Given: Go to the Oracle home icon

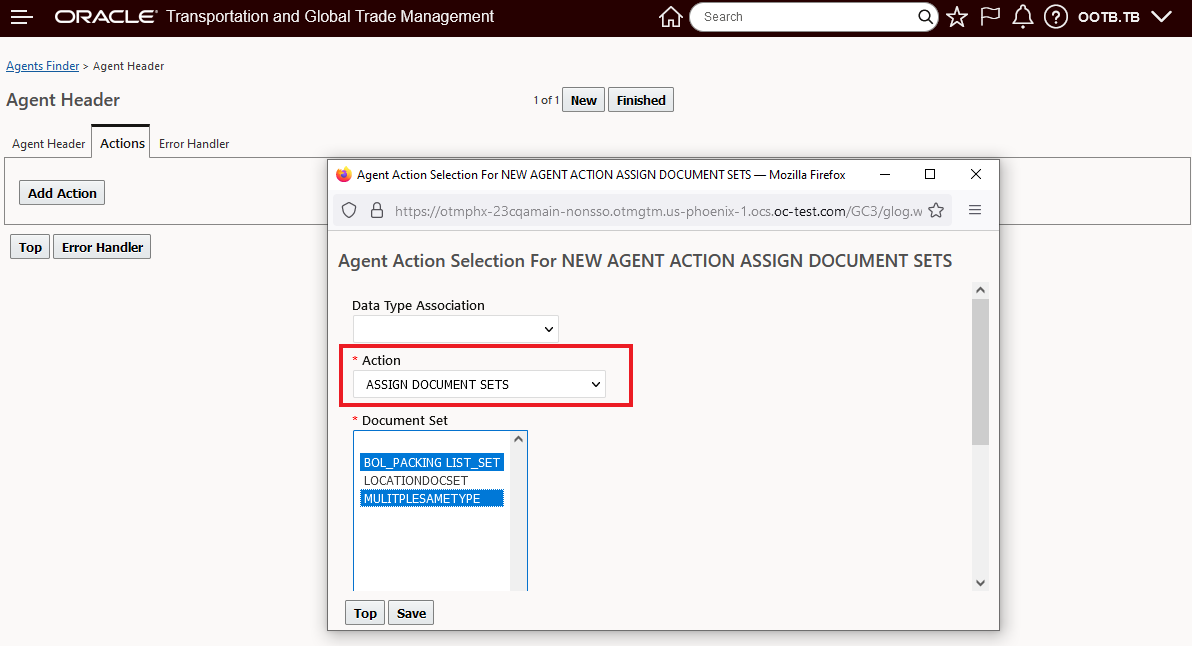Looking at the screenshot, I should 671,17.
